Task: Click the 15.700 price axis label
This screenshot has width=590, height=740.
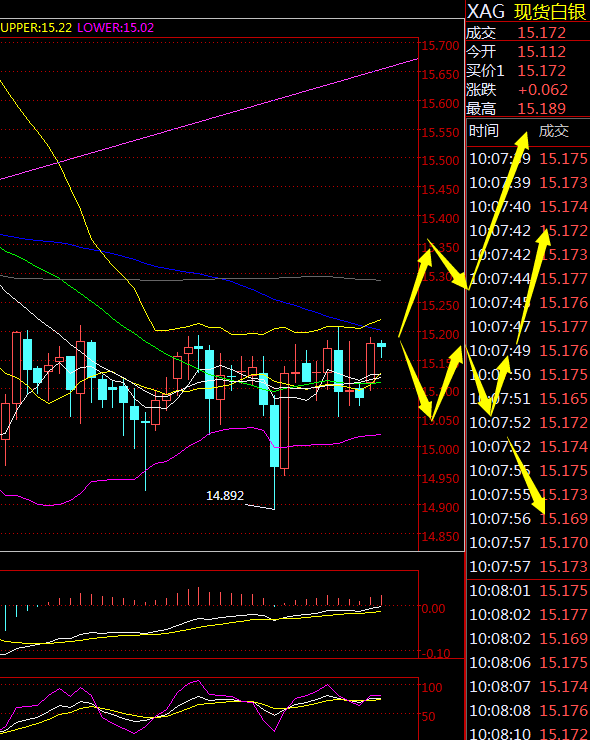Action: point(440,46)
